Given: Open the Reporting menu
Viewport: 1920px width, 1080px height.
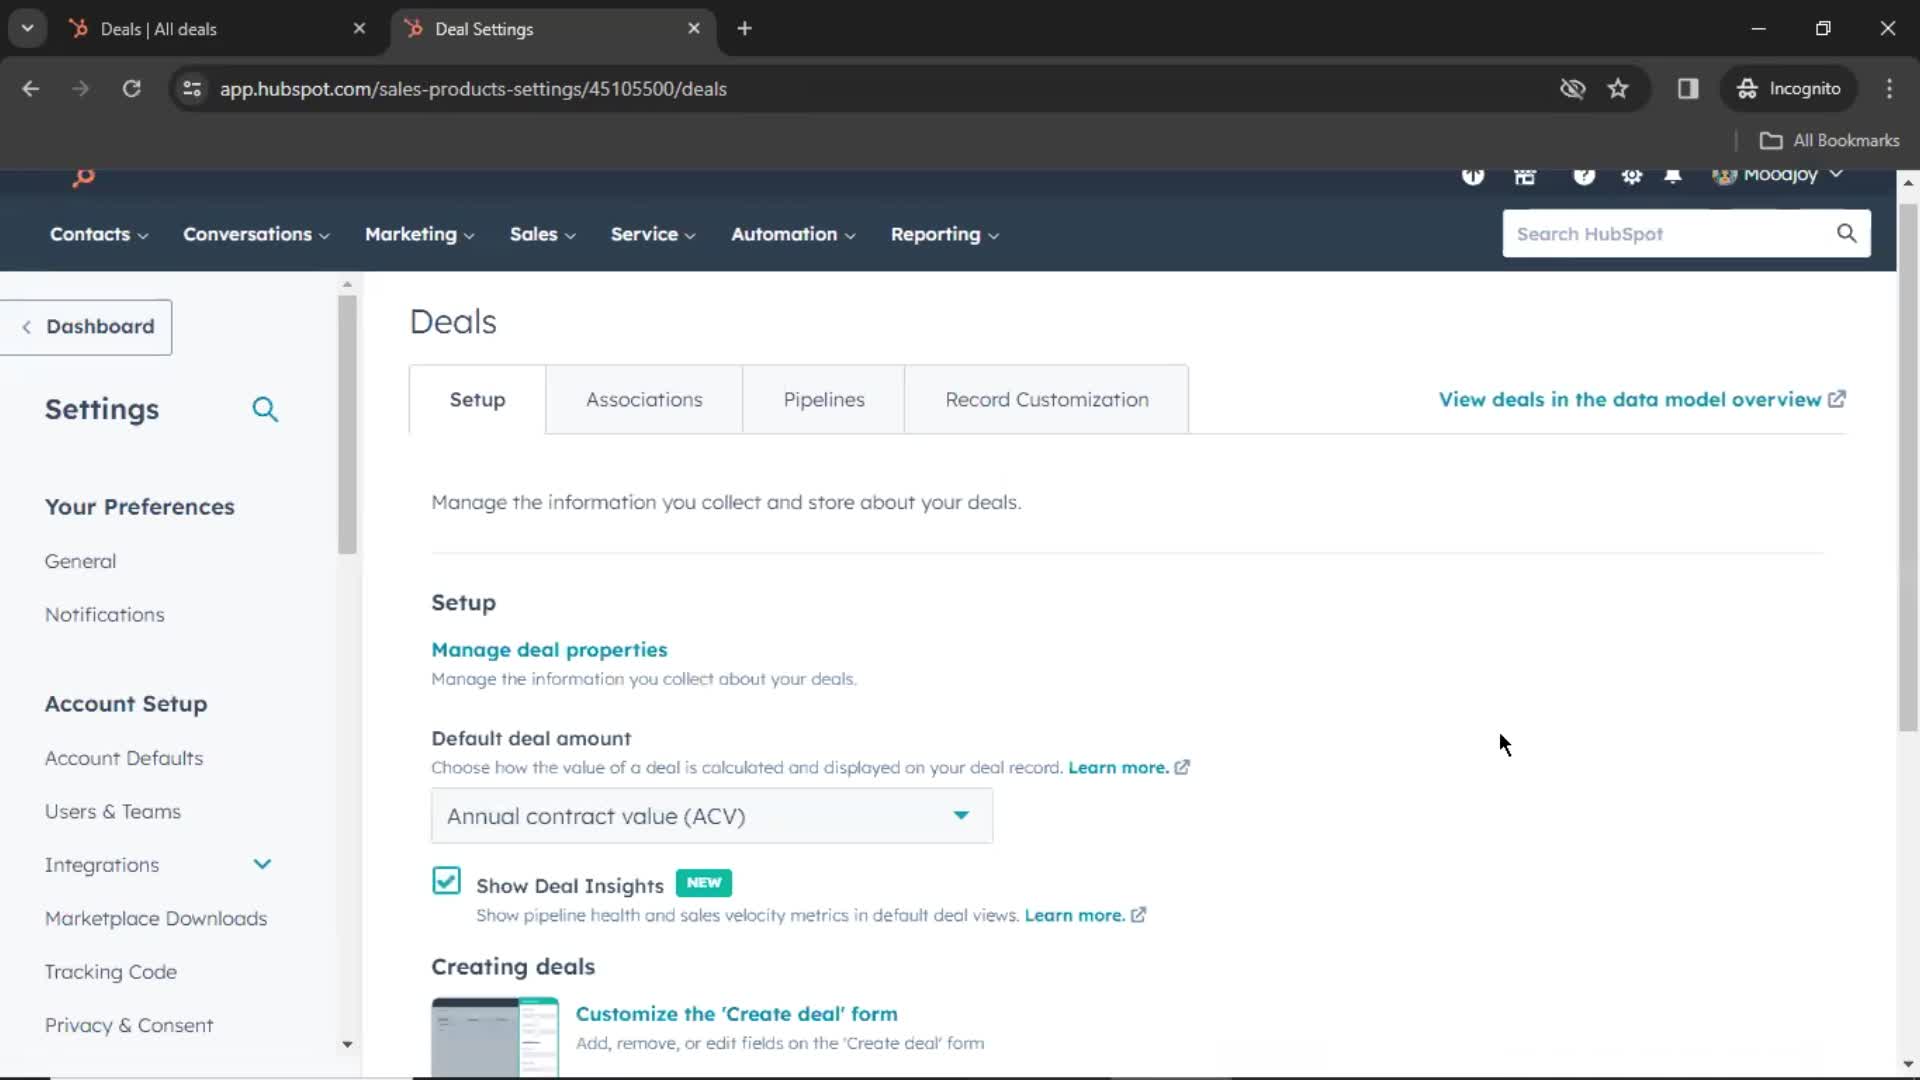Looking at the screenshot, I should tap(945, 234).
